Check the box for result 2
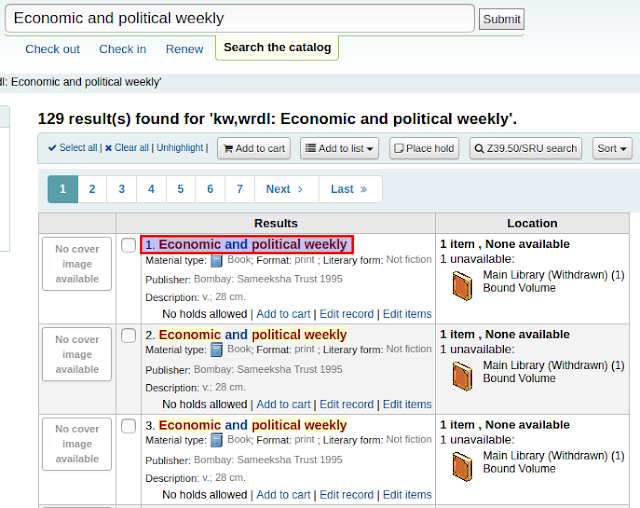 (129, 336)
